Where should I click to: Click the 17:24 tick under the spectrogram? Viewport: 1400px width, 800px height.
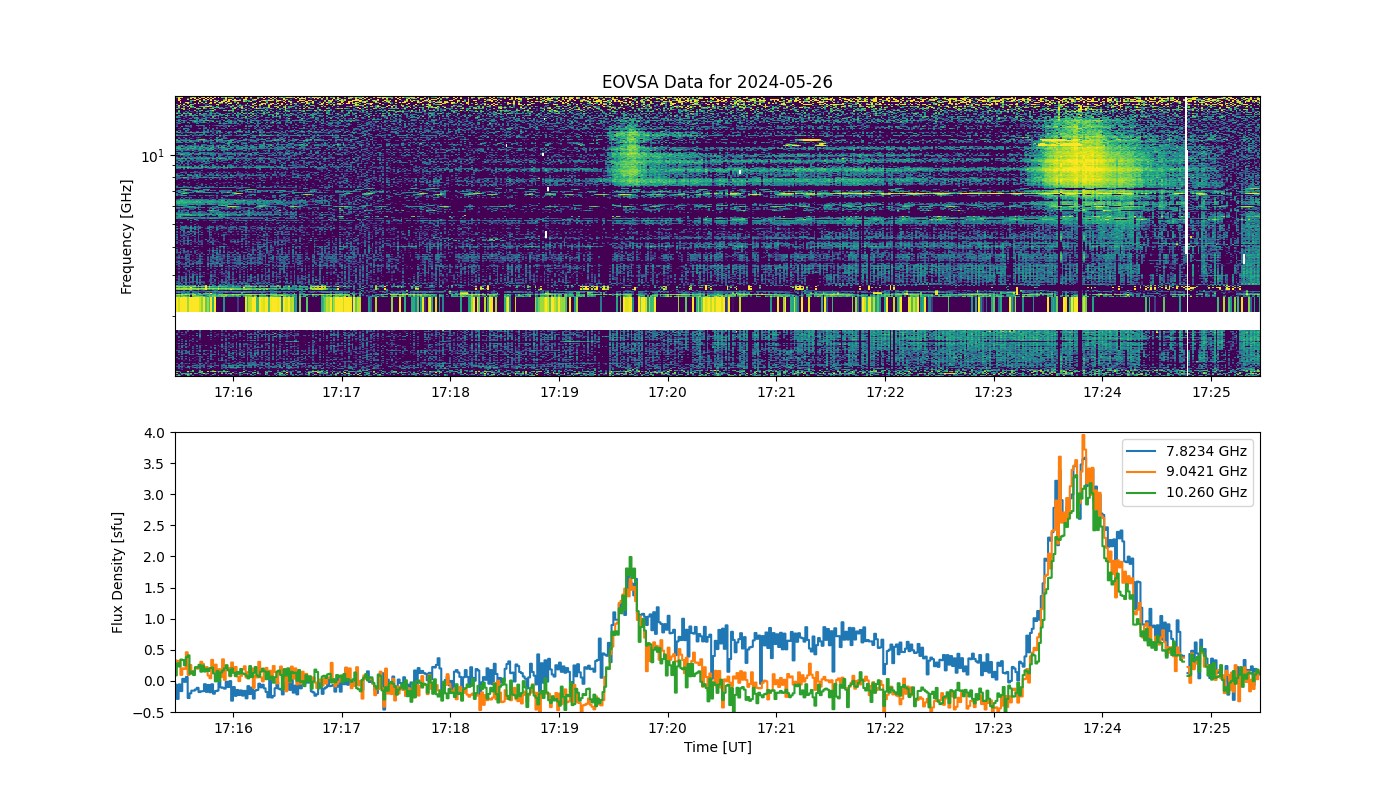pyautogui.click(x=1102, y=393)
